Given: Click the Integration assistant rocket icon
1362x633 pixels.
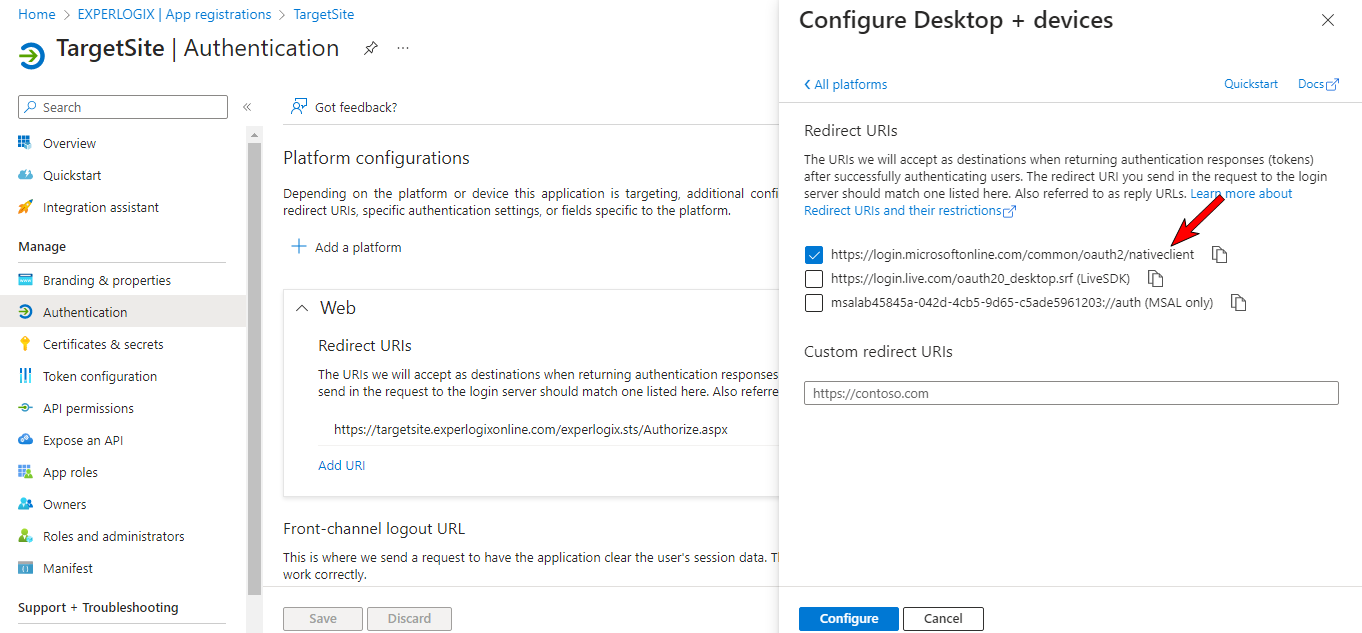Looking at the screenshot, I should point(26,207).
